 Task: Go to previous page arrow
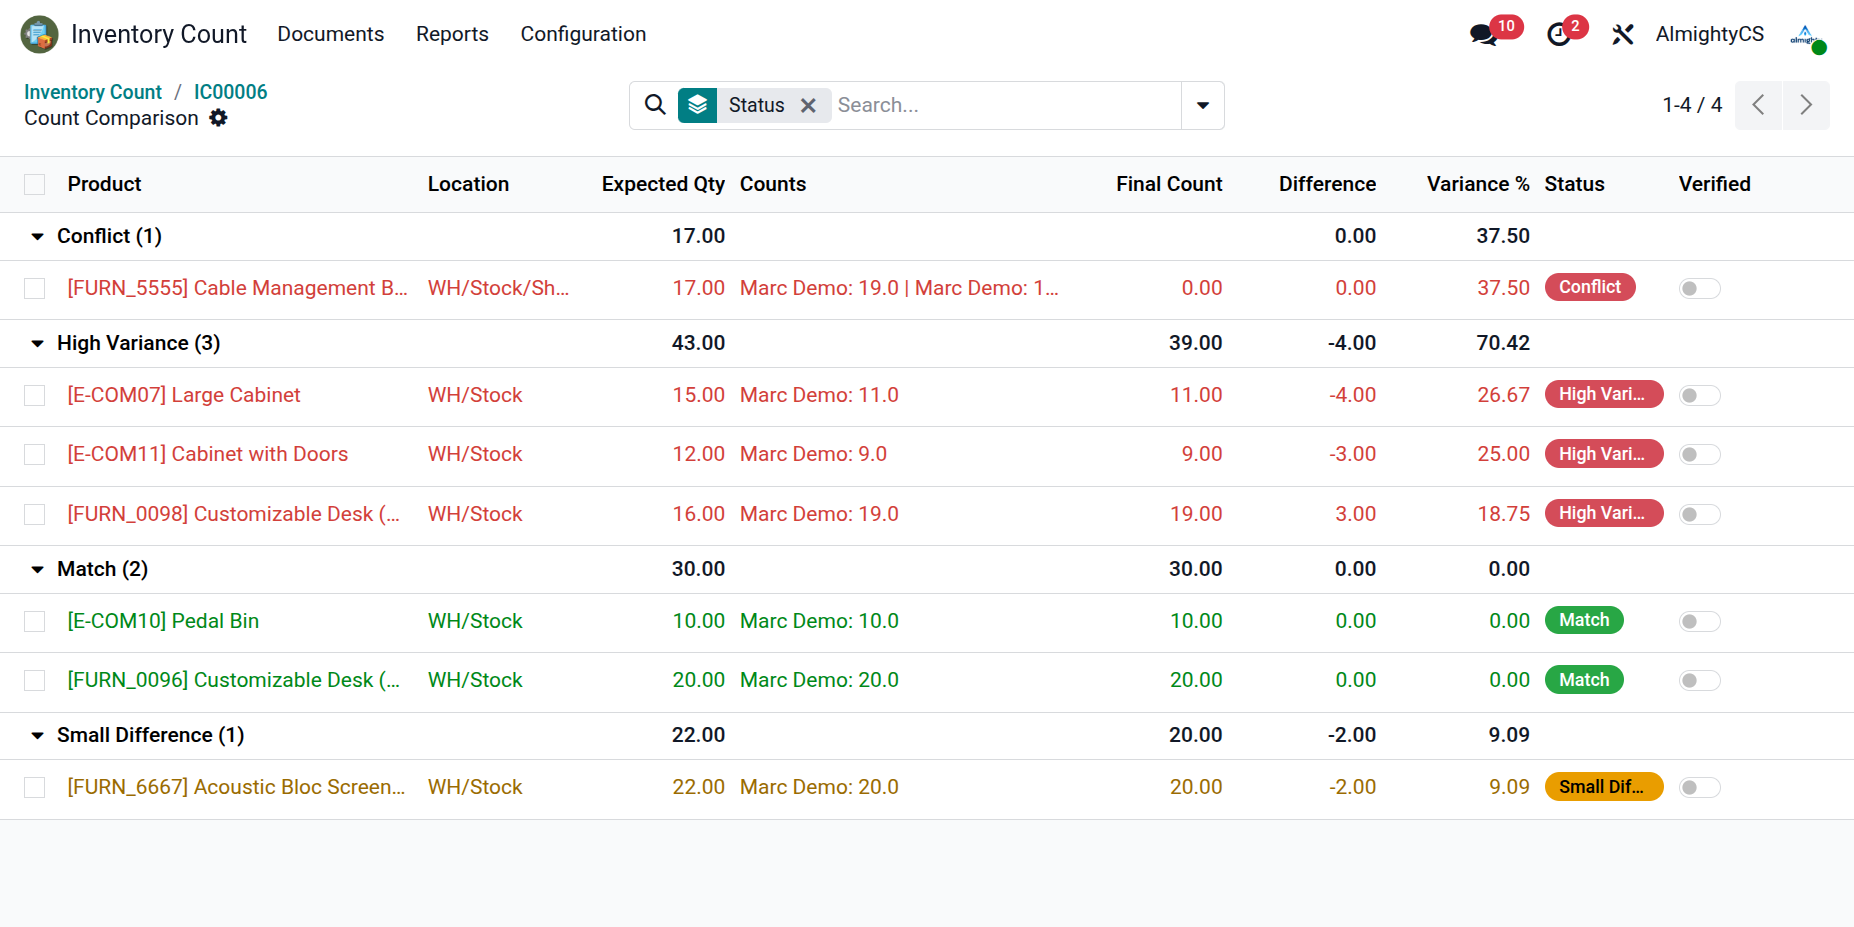[x=1758, y=105]
